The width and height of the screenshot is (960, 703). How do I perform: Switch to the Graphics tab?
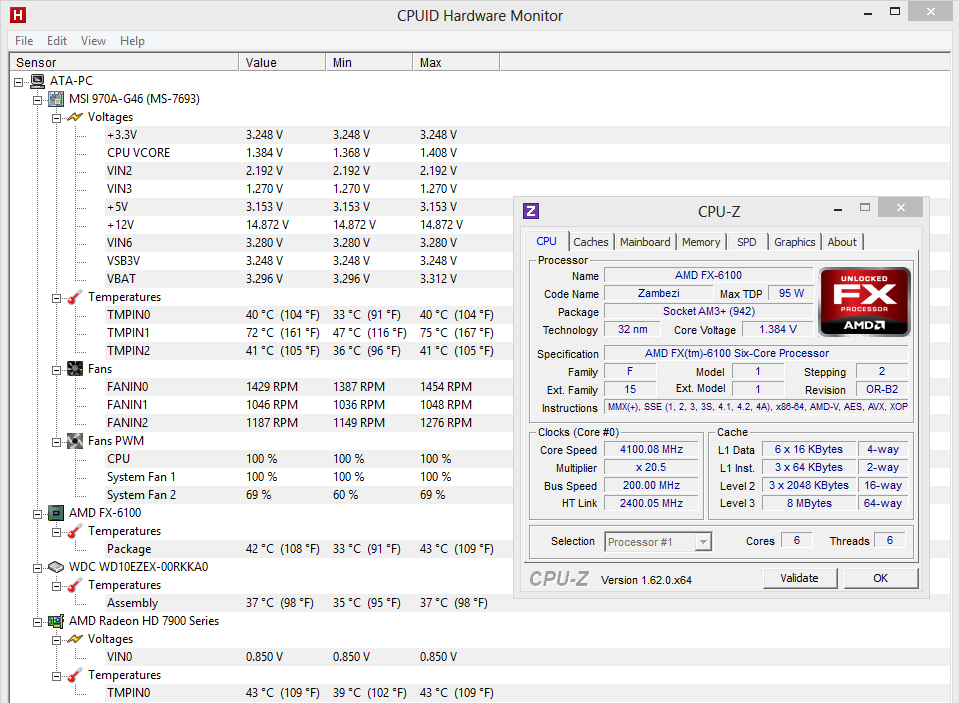(795, 242)
